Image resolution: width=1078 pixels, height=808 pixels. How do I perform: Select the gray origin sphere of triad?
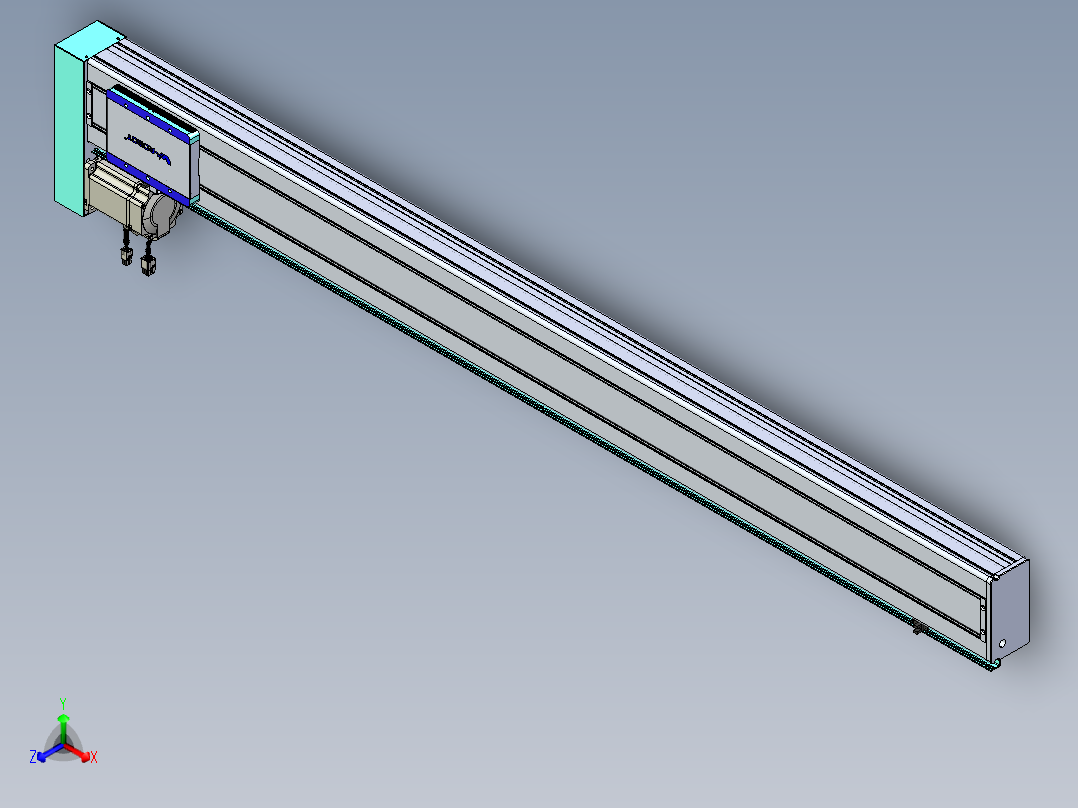click(63, 744)
